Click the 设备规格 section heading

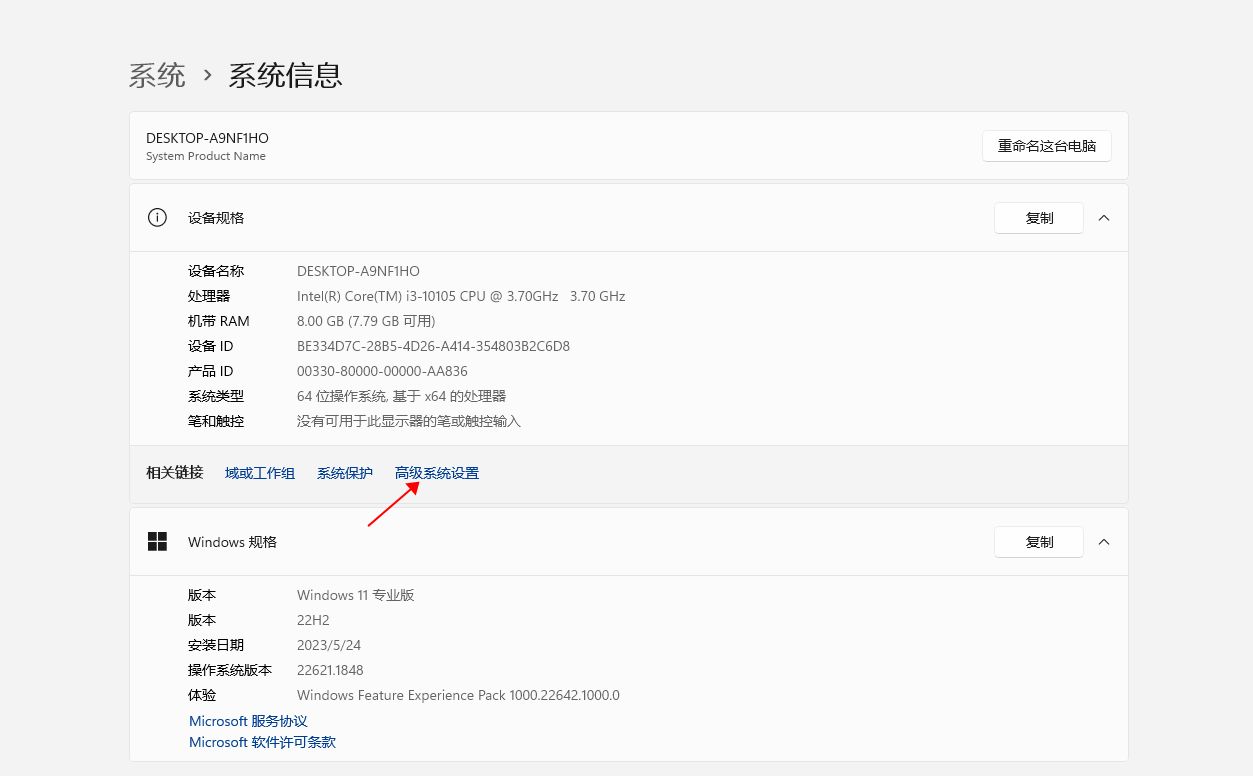click(216, 218)
